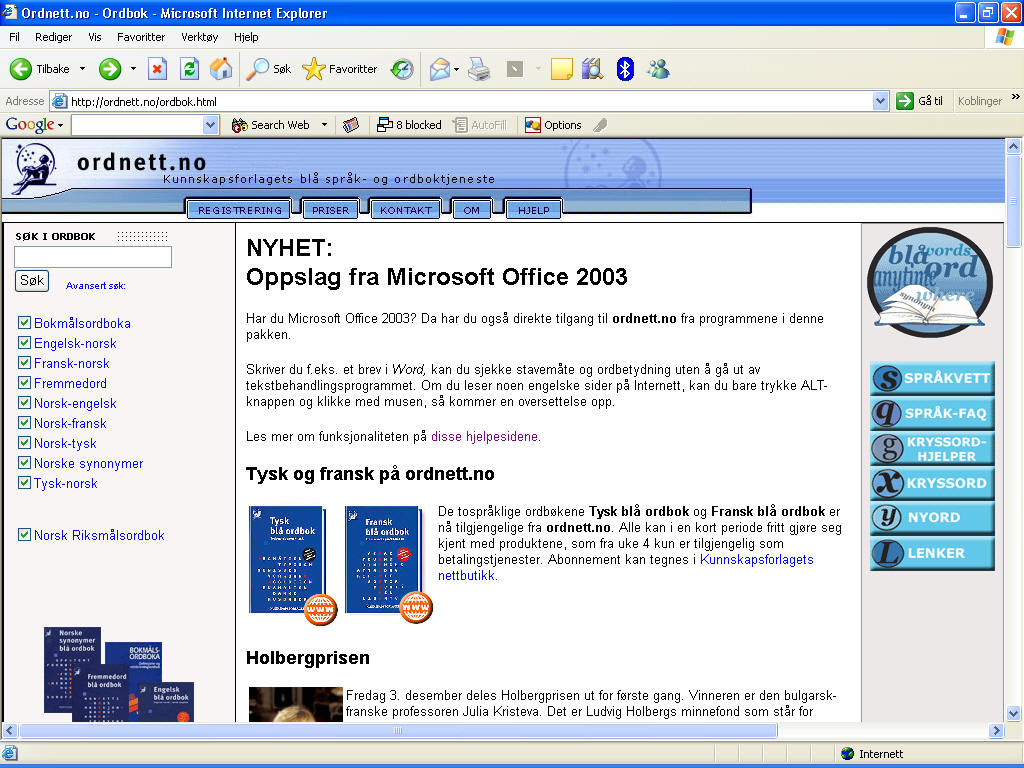Uncheck the Fremmedord checkbox
Image resolution: width=1024 pixels, height=768 pixels.
[24, 383]
